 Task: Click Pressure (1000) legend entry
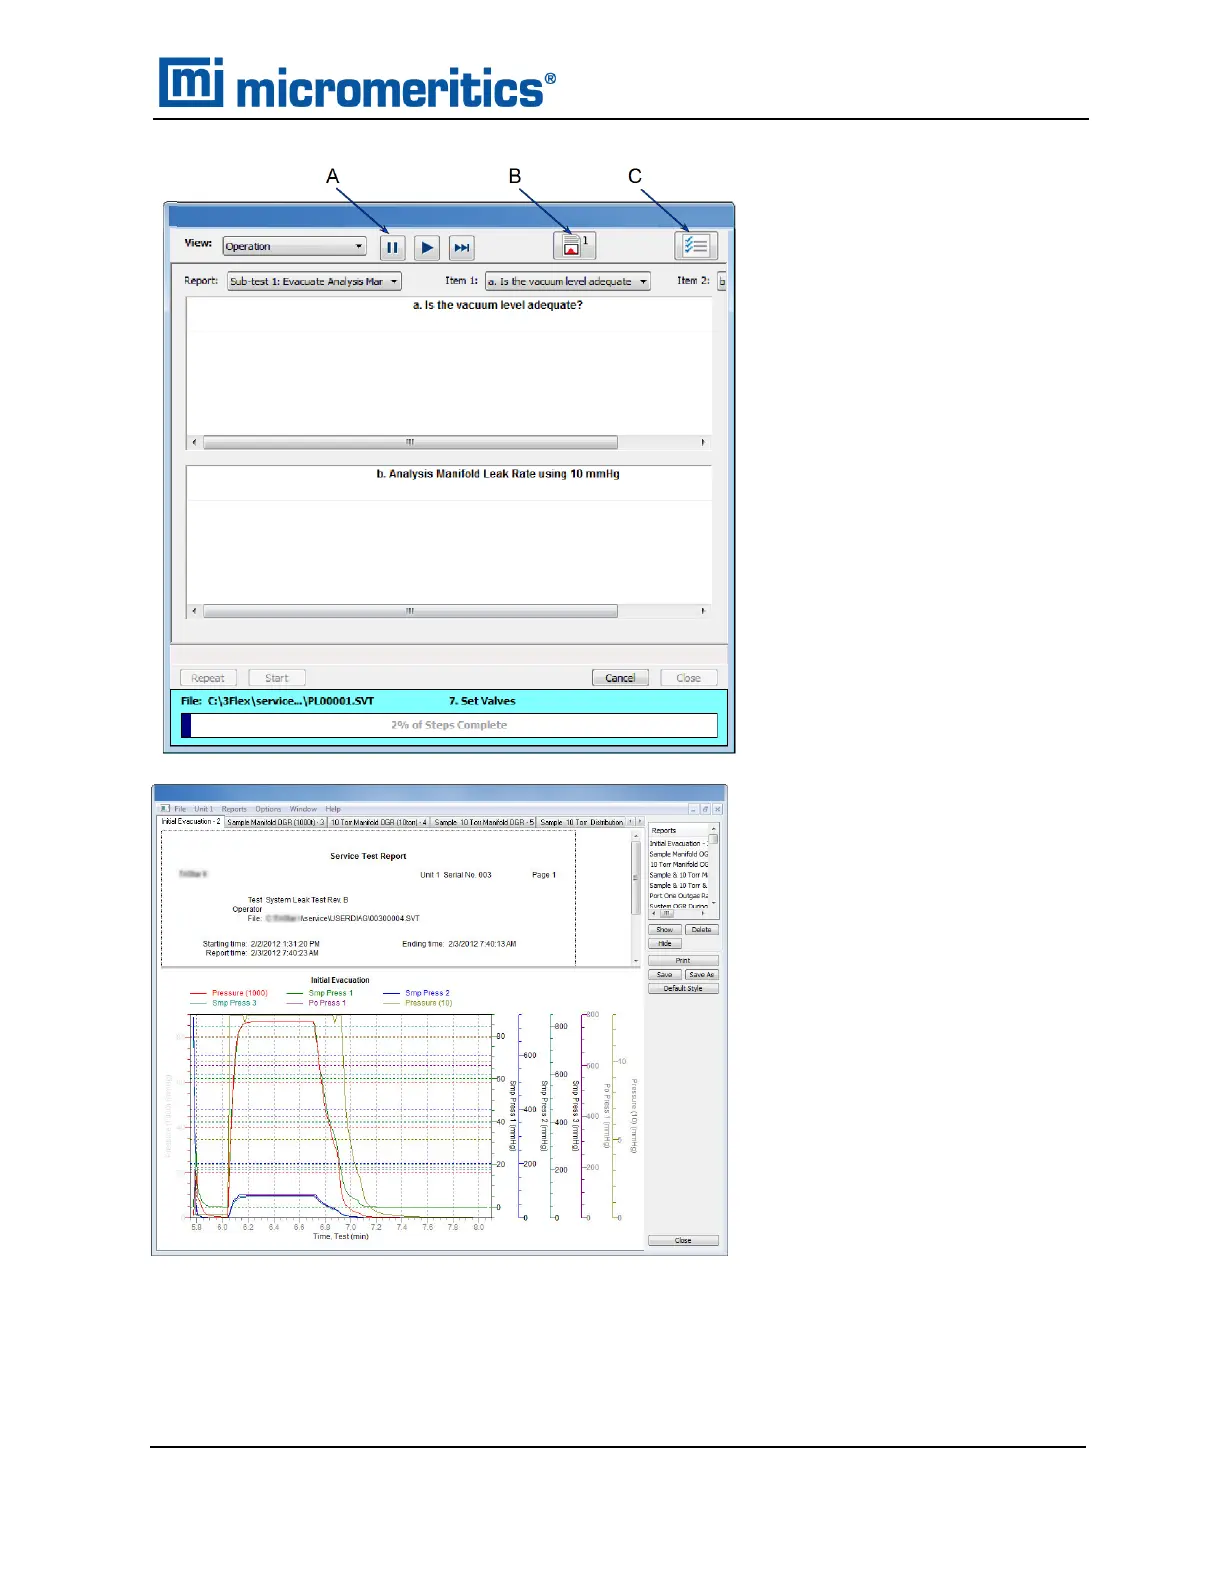pyautogui.click(x=230, y=993)
